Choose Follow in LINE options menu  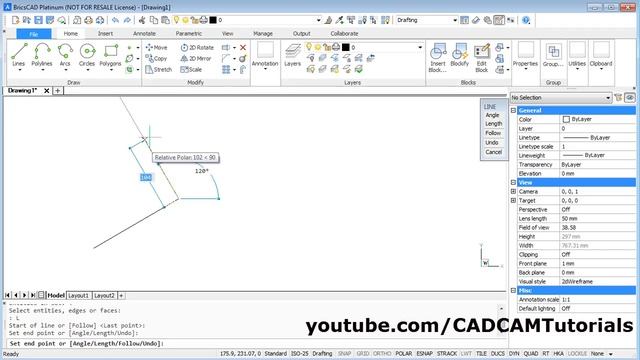493,133
